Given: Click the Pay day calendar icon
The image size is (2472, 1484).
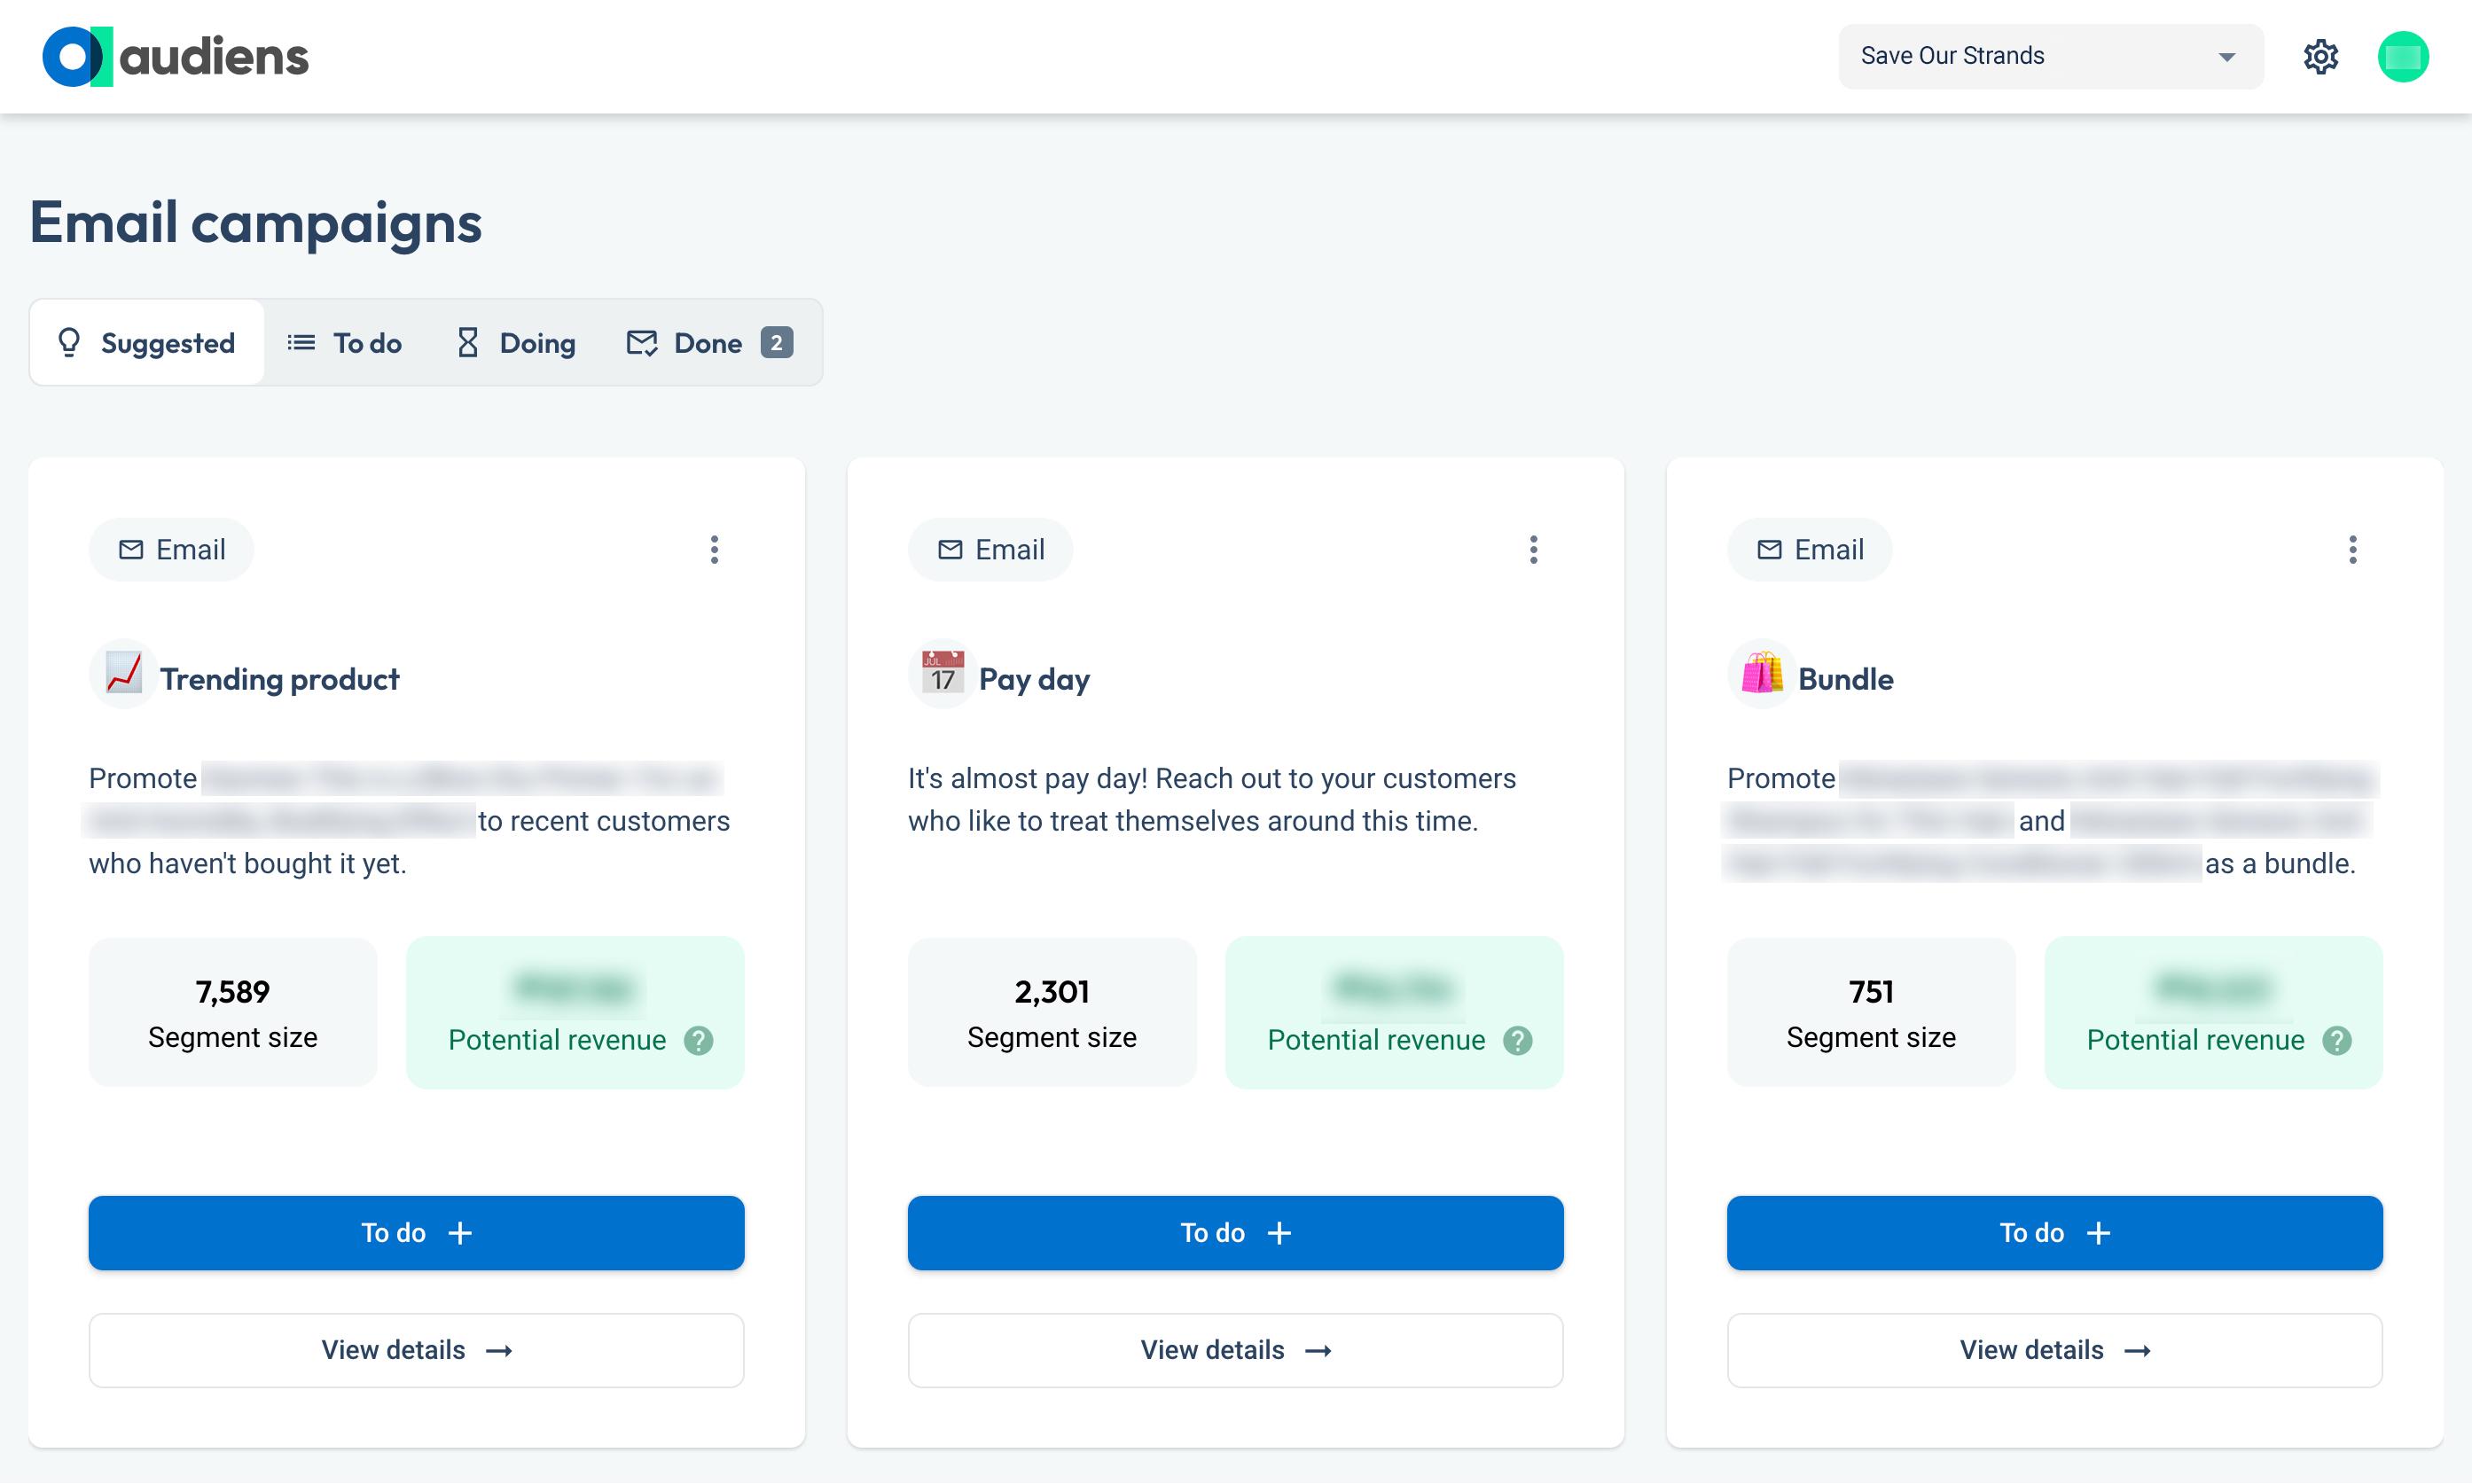Looking at the screenshot, I should coord(942,675).
